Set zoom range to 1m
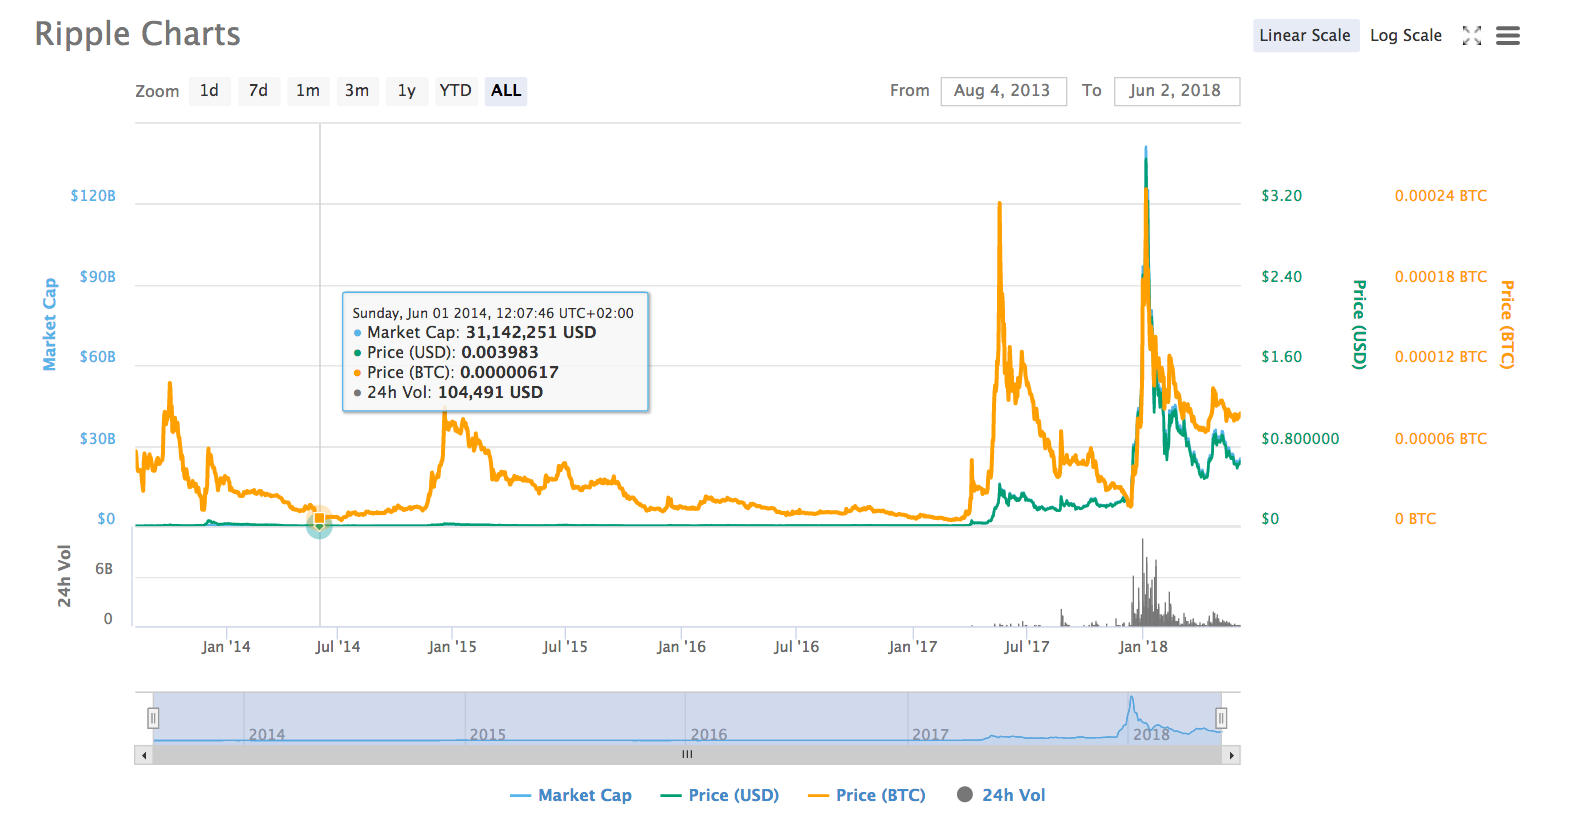The image size is (1570, 814). pyautogui.click(x=308, y=91)
